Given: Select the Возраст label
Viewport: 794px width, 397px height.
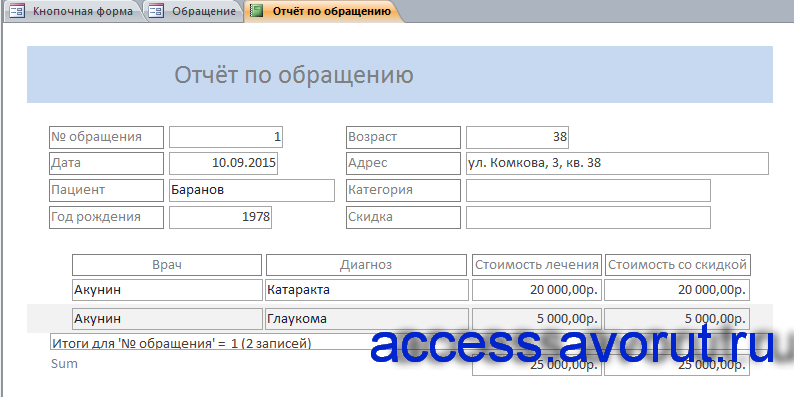Looking at the screenshot, I should tap(403, 137).
